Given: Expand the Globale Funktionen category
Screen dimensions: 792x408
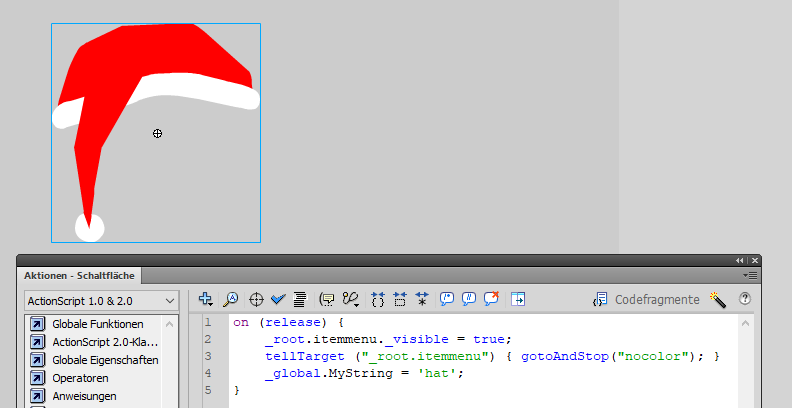Looking at the screenshot, I should tap(97, 324).
